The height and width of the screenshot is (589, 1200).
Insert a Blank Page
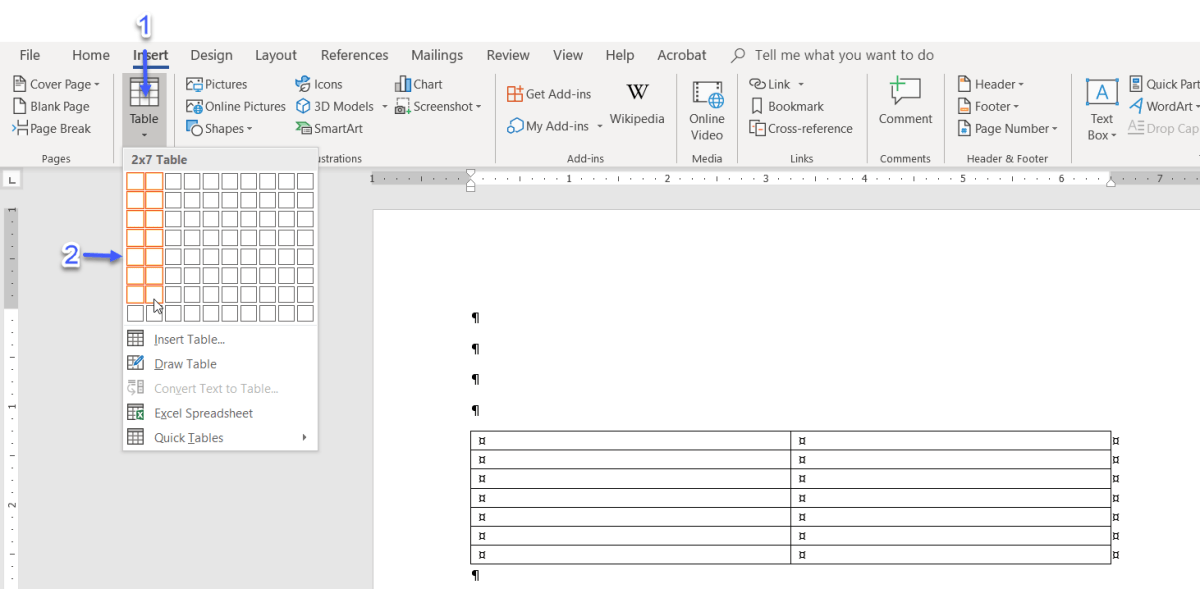51,106
